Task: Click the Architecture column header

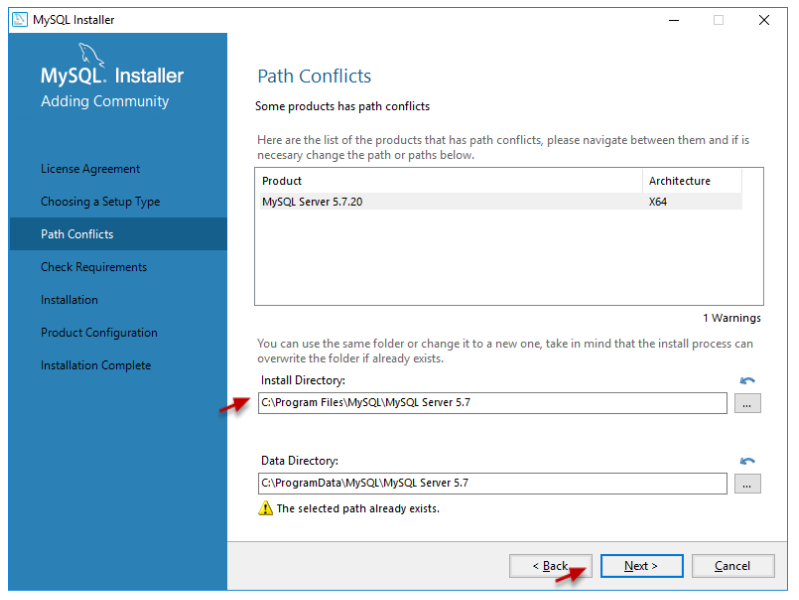Action: pos(692,181)
